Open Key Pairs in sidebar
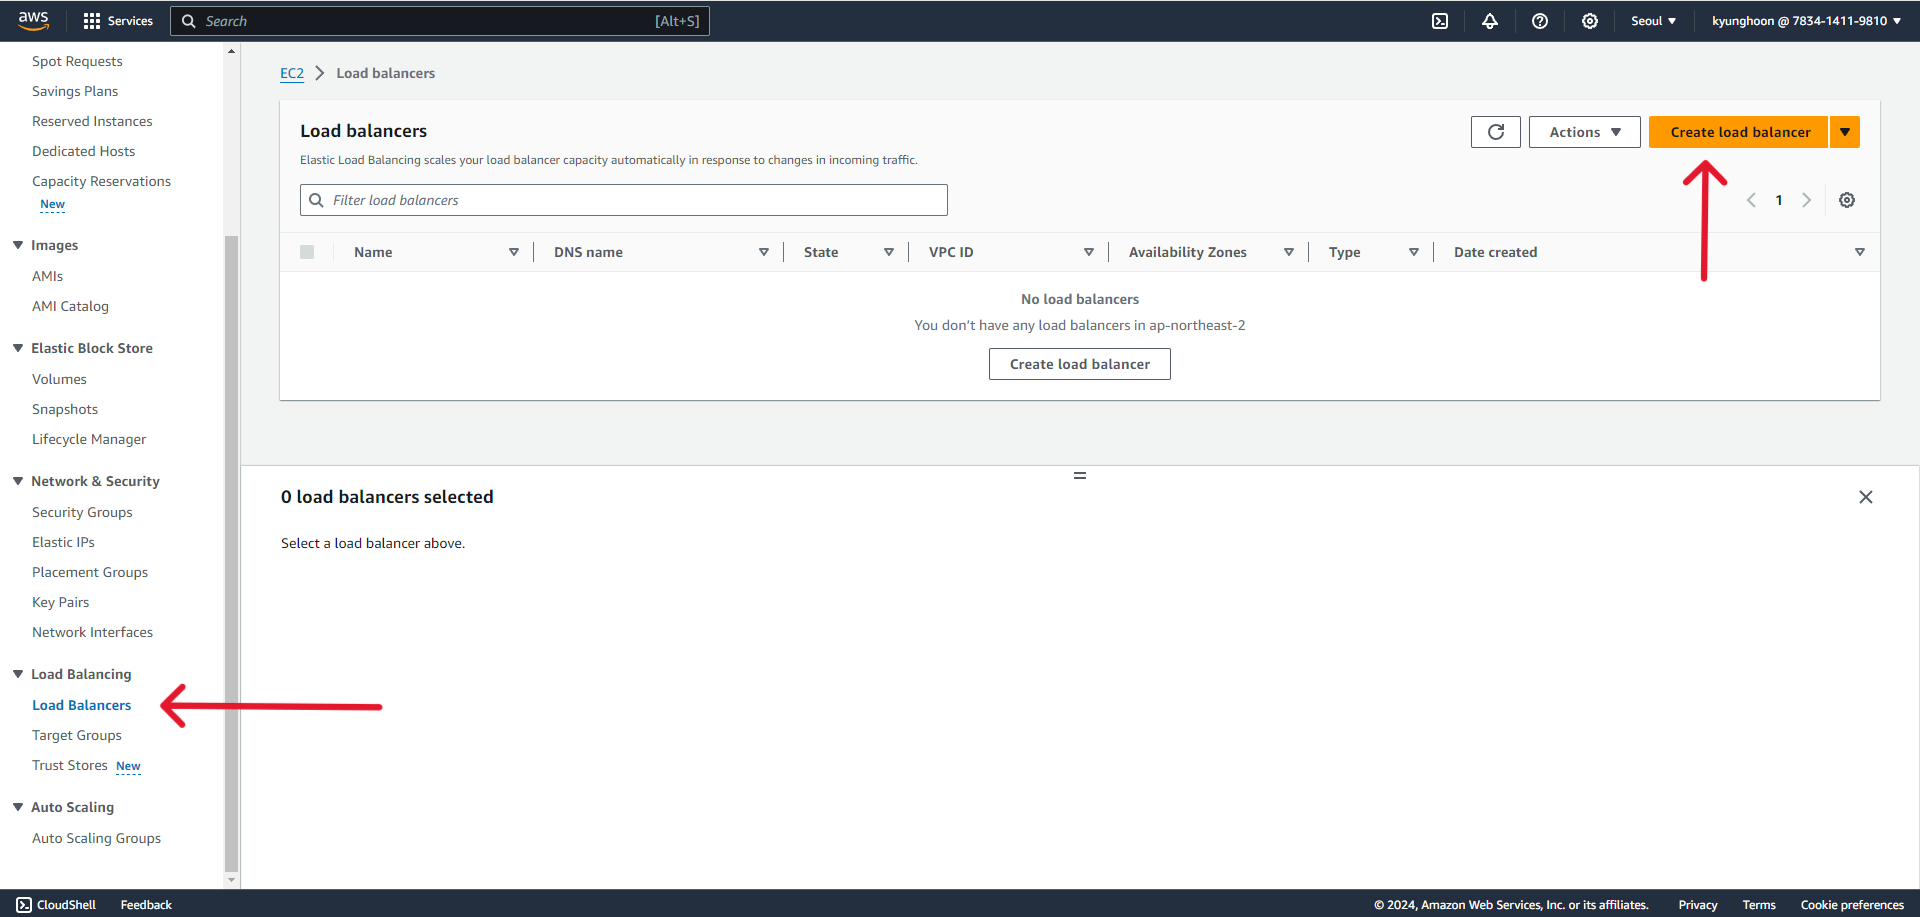This screenshot has width=1920, height=917. (60, 602)
